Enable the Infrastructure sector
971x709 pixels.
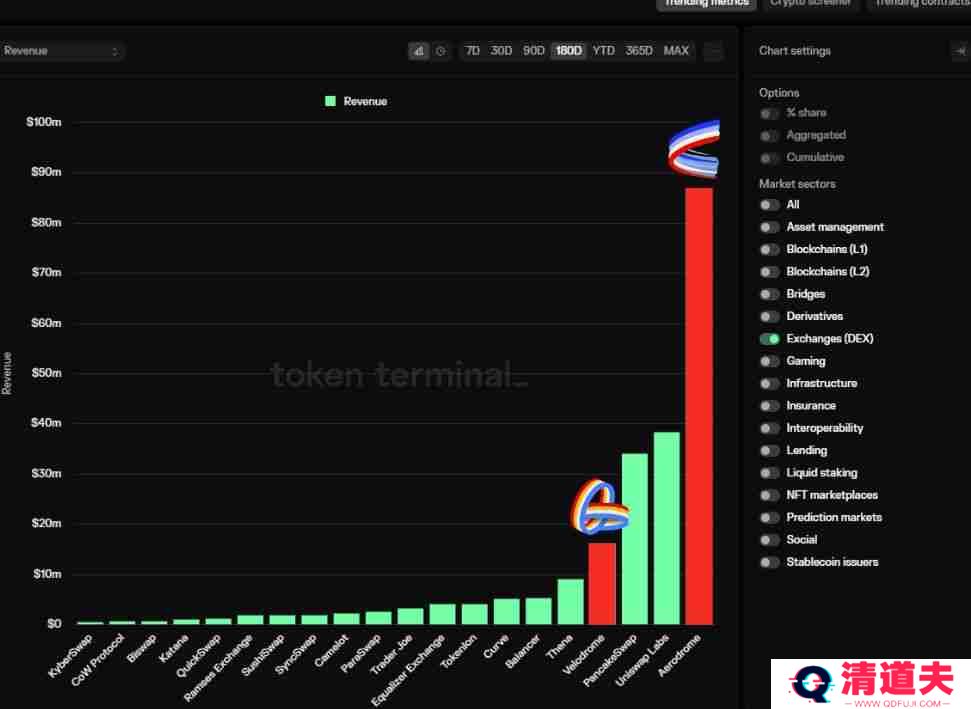[770, 383]
